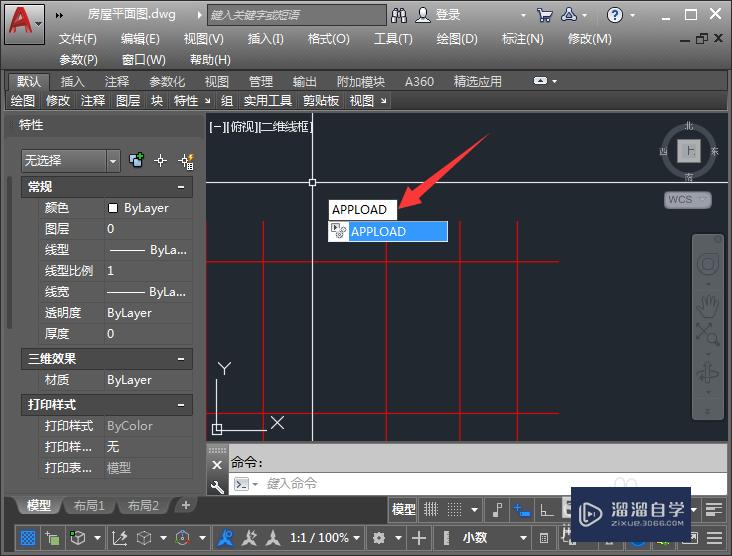Click the 3D object snap cube icon
Viewport: 732px width, 556px height.
(77, 538)
